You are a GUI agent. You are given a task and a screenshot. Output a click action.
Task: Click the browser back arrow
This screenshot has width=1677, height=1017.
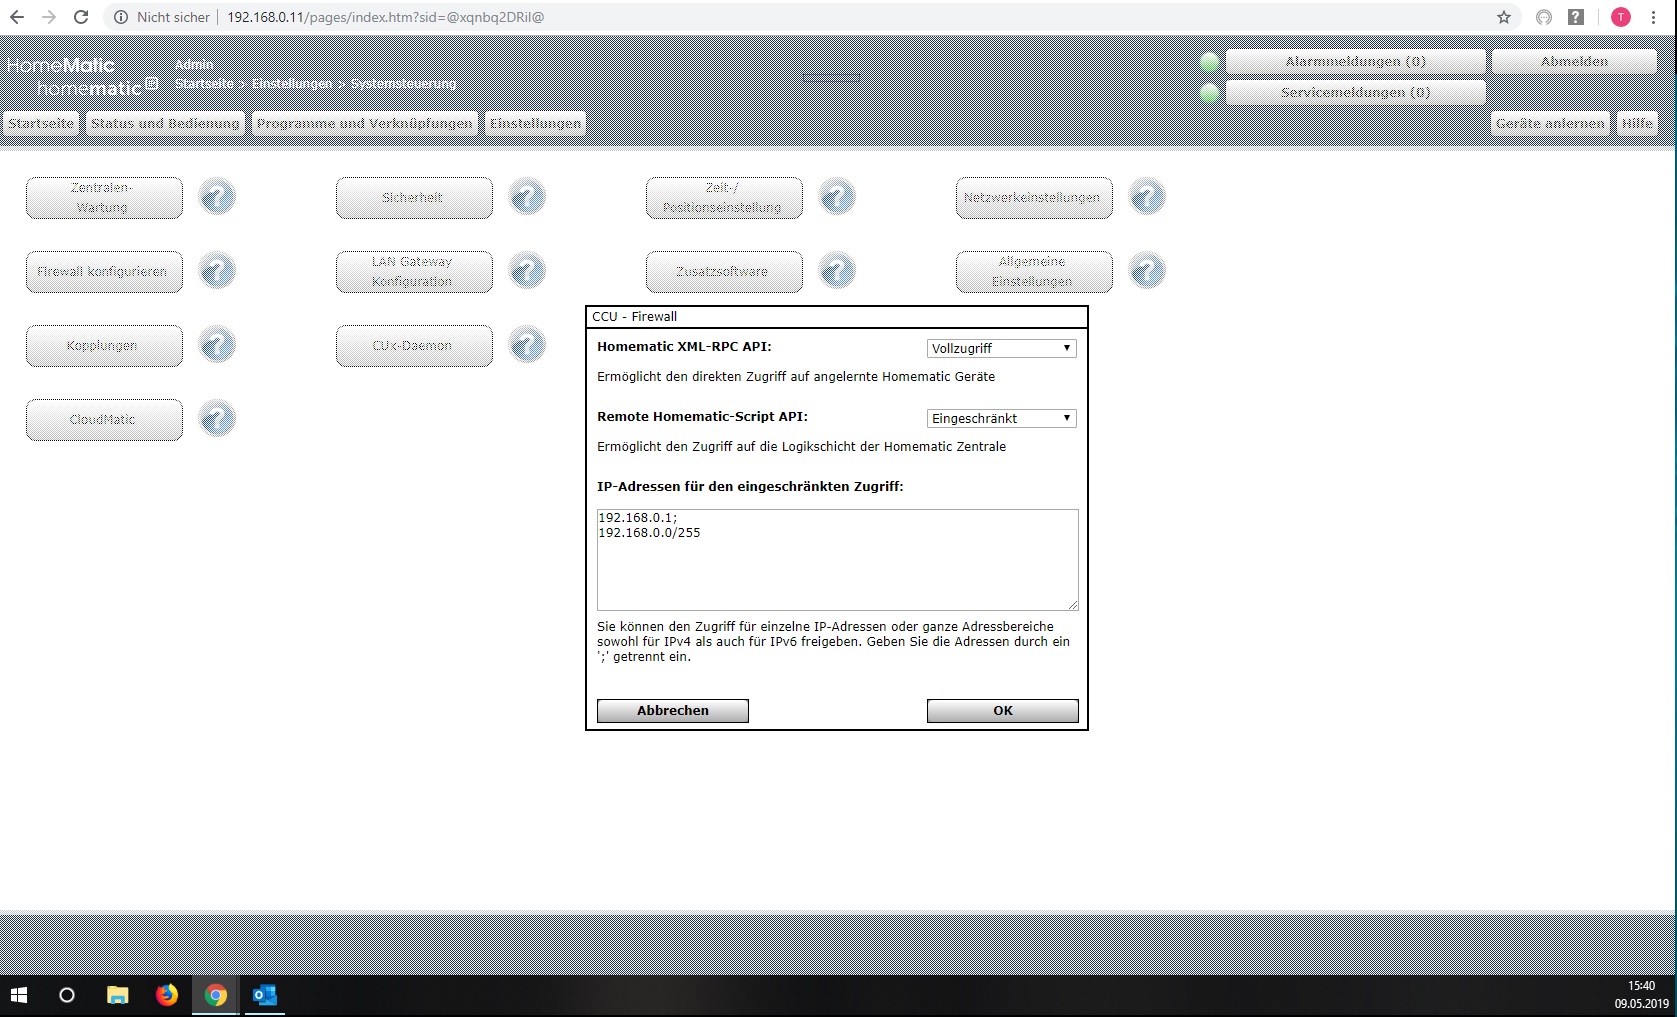(x=17, y=17)
